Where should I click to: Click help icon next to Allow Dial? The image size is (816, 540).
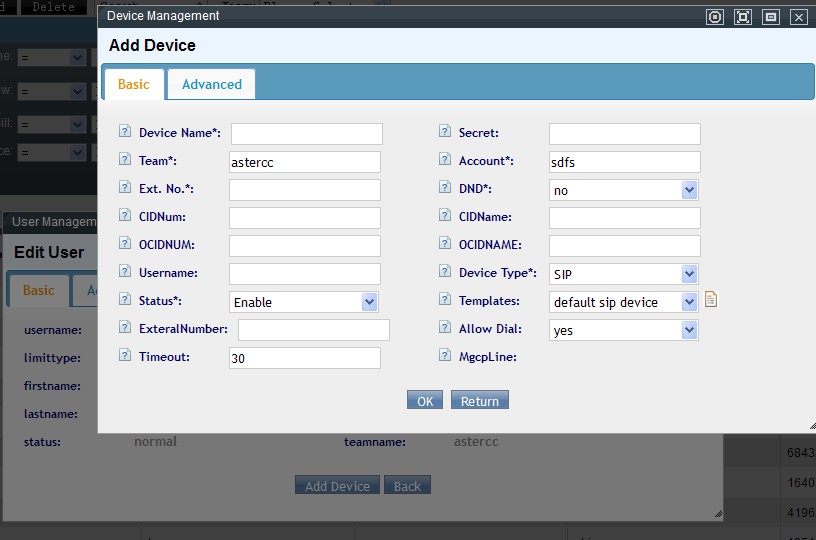[445, 328]
